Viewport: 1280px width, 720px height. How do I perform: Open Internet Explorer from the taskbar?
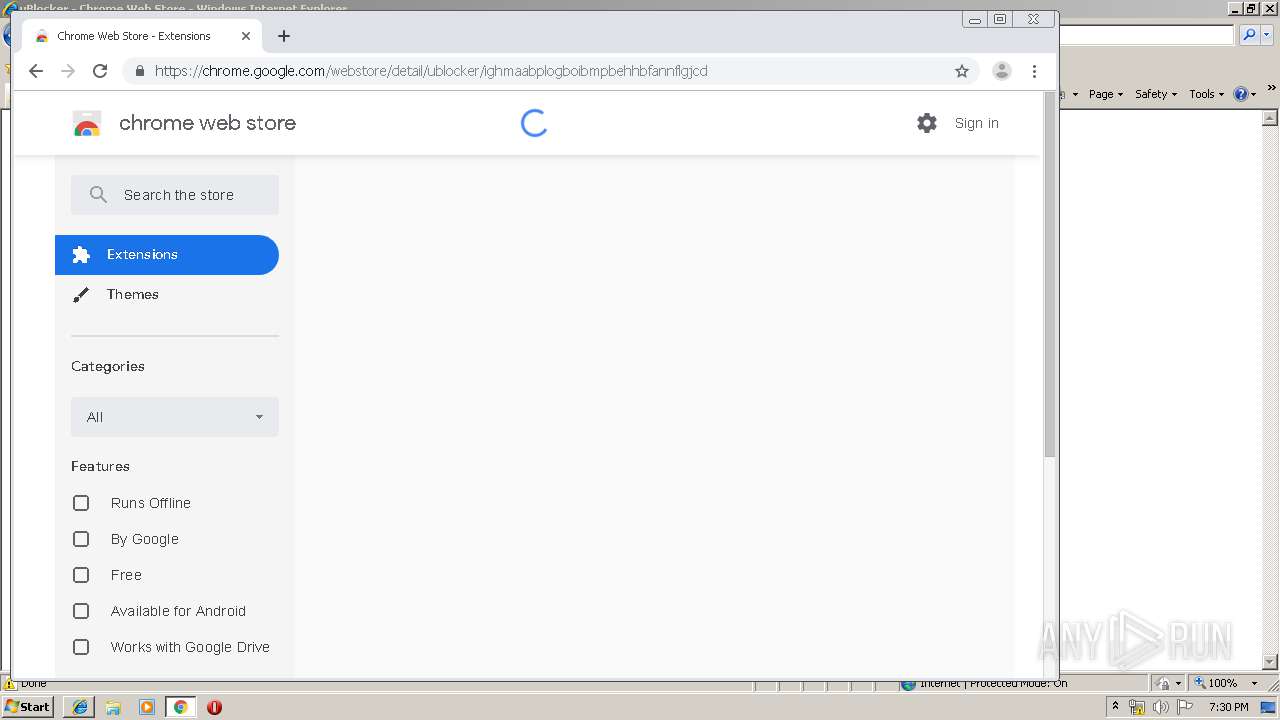(x=79, y=707)
